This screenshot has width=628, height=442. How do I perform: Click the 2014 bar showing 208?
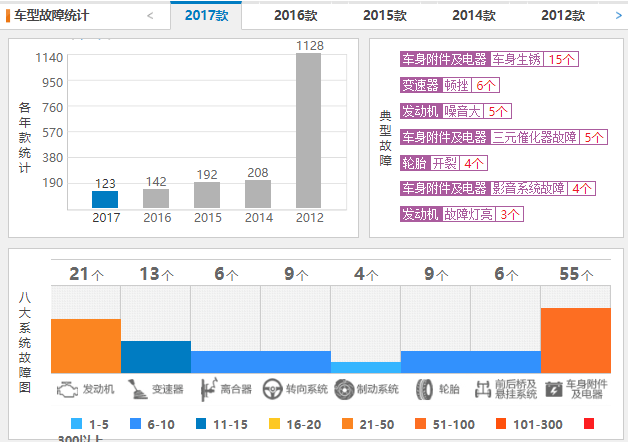tap(258, 194)
